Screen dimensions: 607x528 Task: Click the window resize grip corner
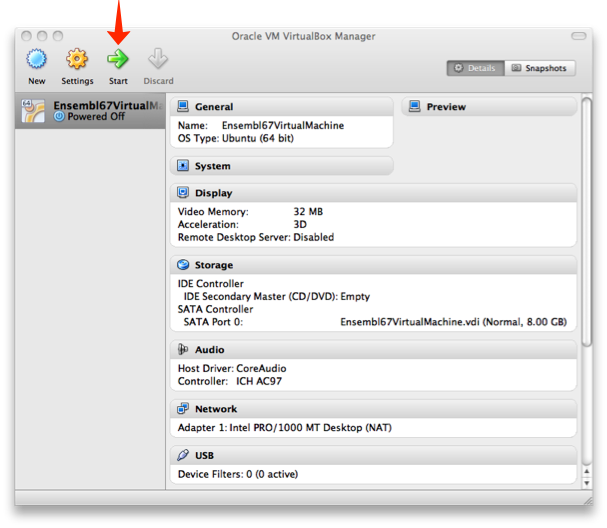coord(587,500)
